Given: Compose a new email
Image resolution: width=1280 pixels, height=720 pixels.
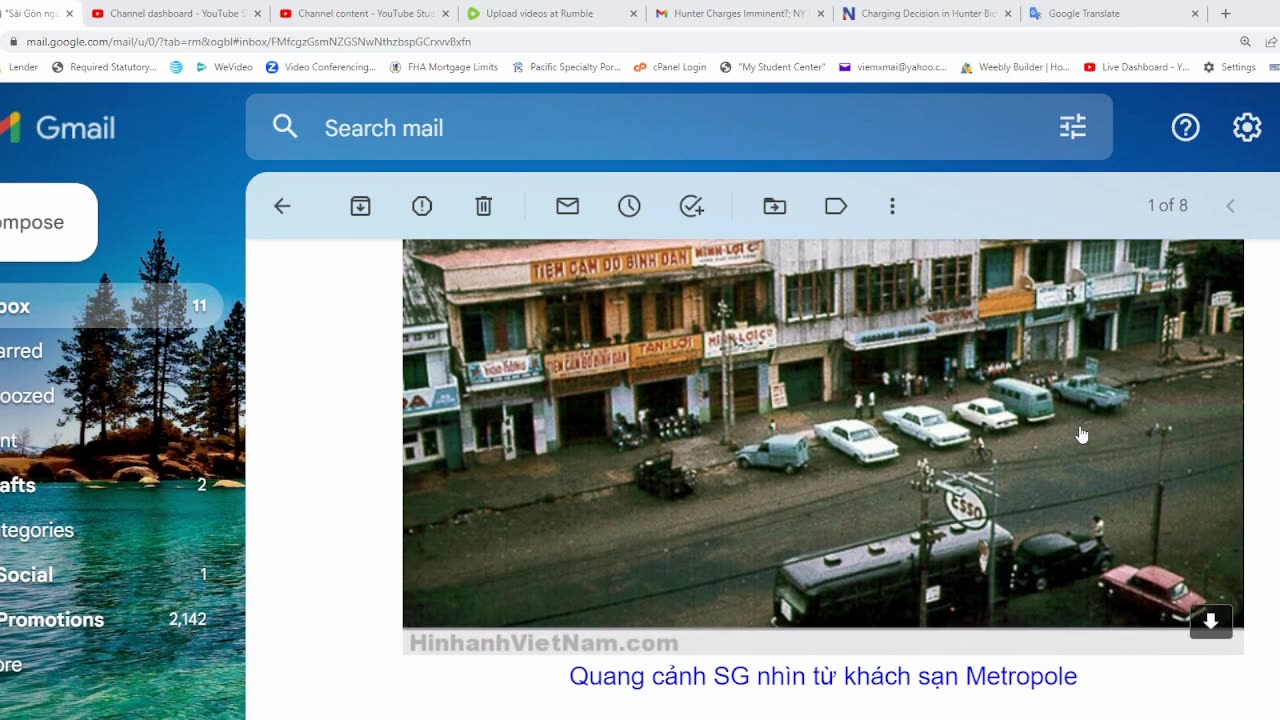Looking at the screenshot, I should point(48,222).
